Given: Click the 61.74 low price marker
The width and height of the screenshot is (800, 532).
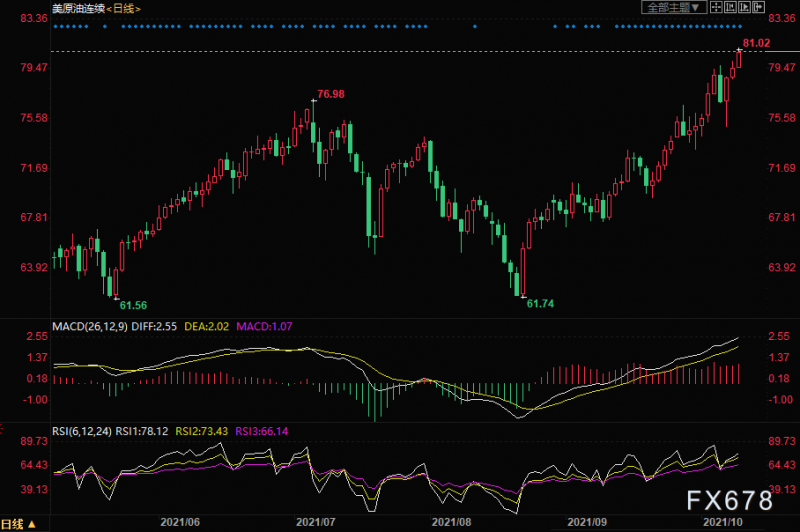Looking at the screenshot, I should pyautogui.click(x=539, y=302).
